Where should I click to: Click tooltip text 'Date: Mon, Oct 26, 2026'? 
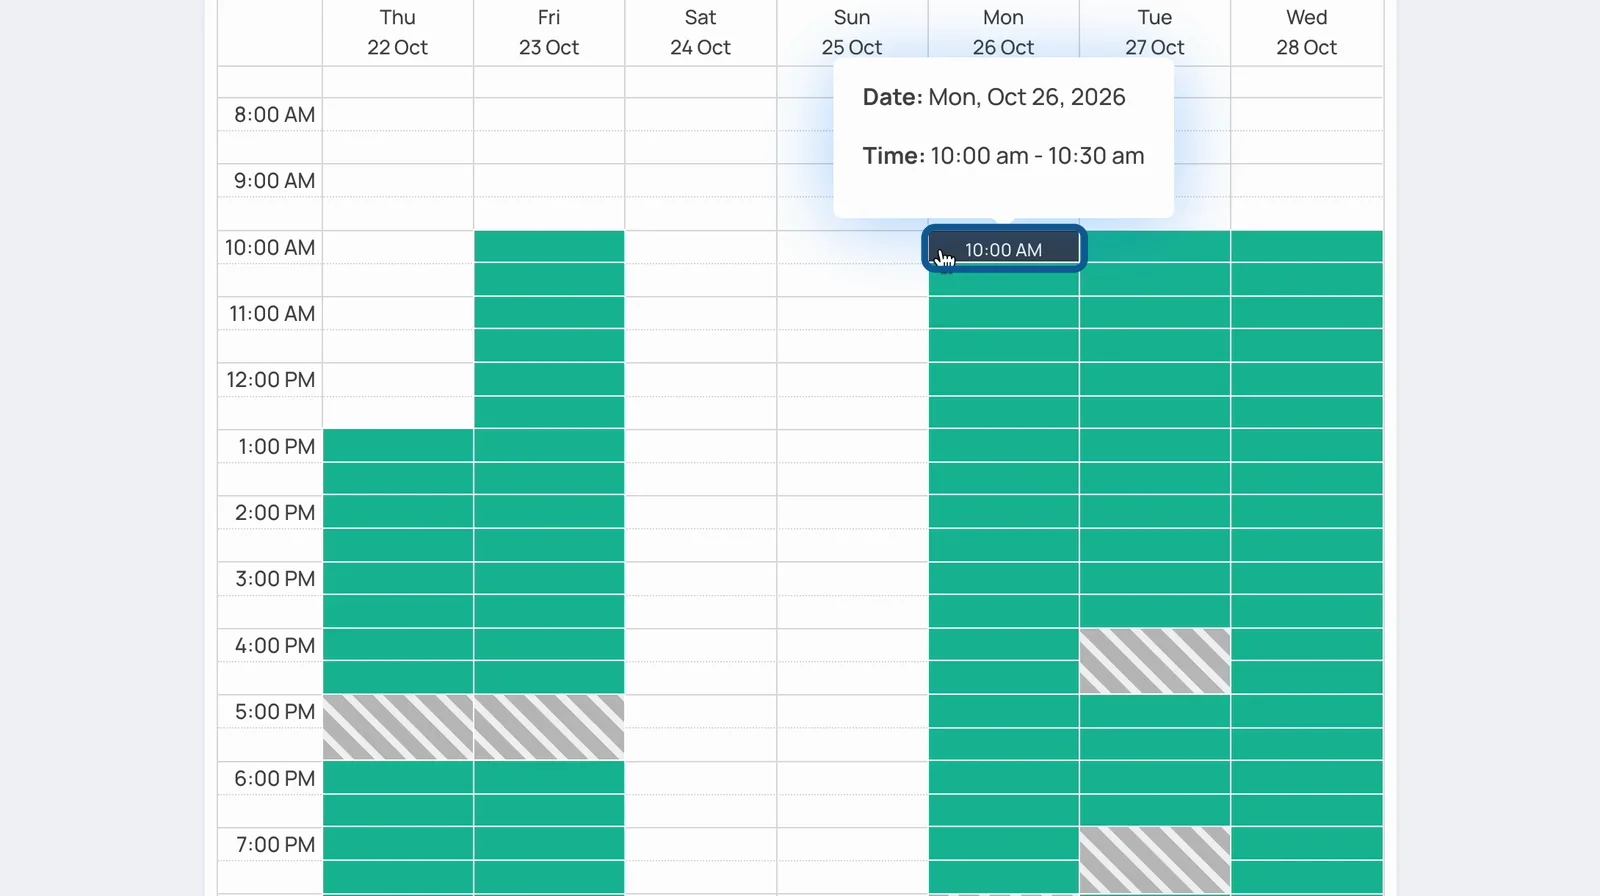tap(994, 97)
